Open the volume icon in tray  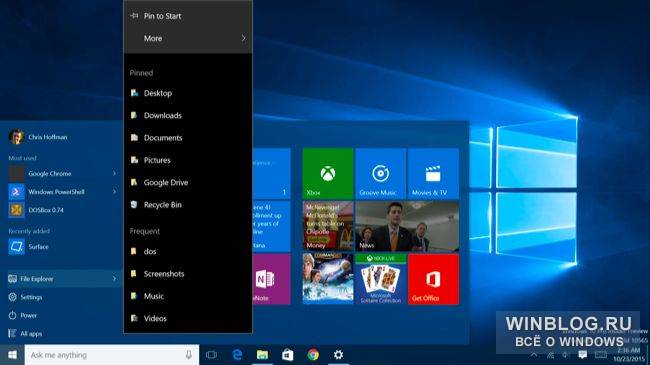point(566,355)
